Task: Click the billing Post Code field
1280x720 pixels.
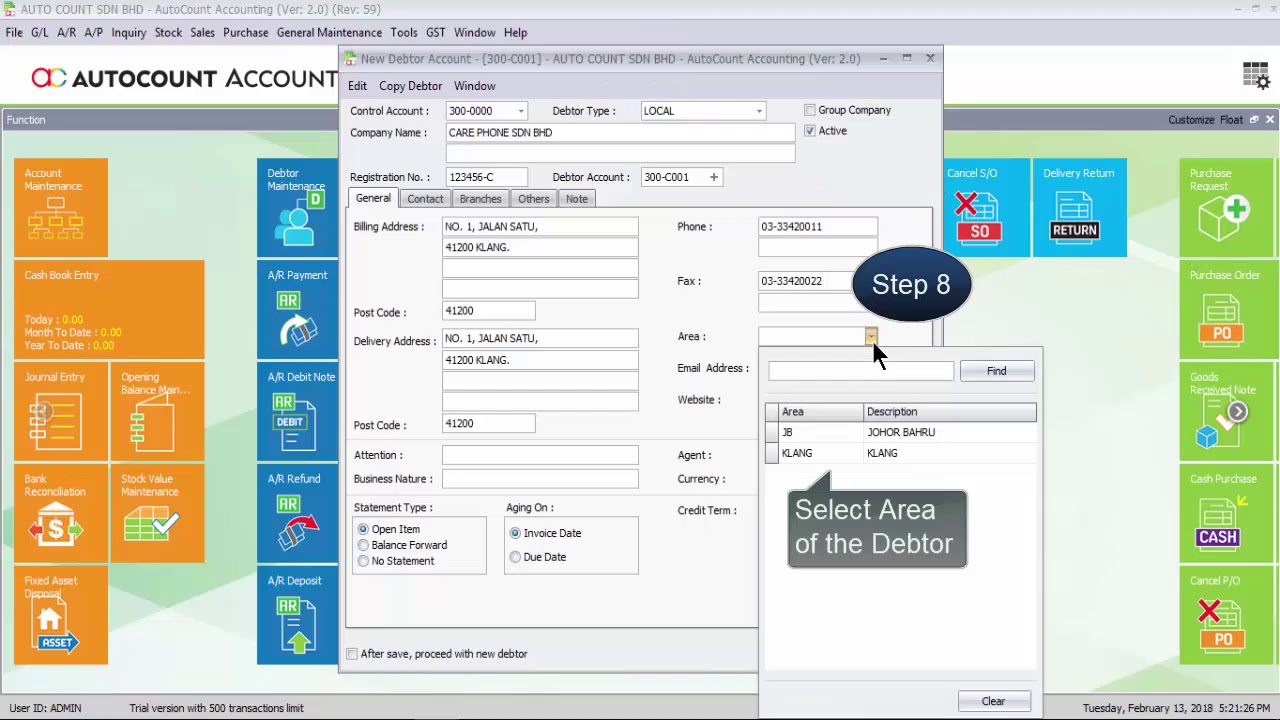Action: pyautogui.click(x=488, y=311)
